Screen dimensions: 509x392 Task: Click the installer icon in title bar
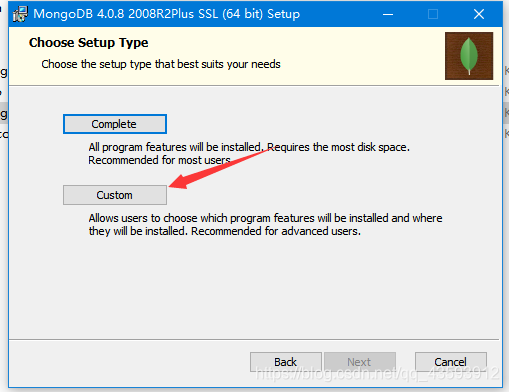(x=20, y=14)
